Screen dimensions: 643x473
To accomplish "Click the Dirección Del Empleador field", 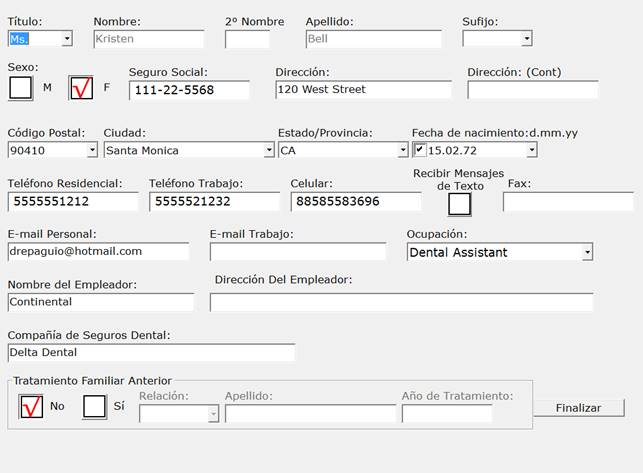I will (401, 302).
